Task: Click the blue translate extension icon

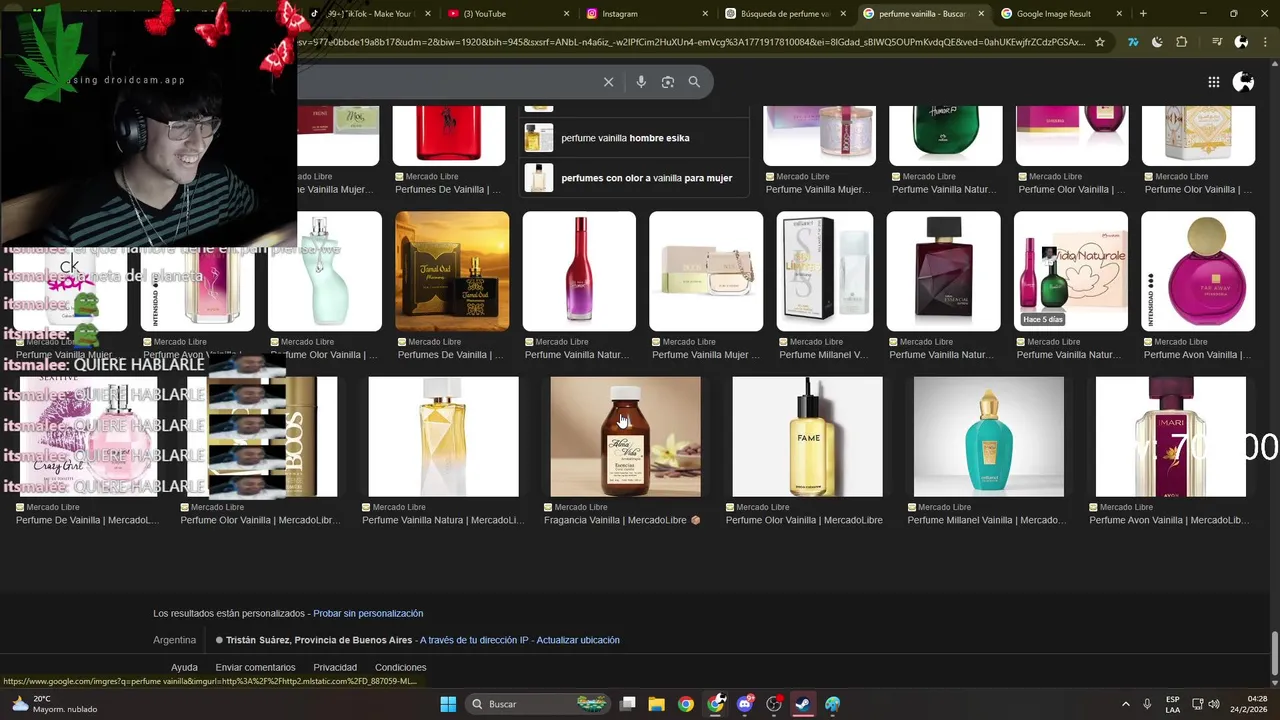Action: 1132,42
